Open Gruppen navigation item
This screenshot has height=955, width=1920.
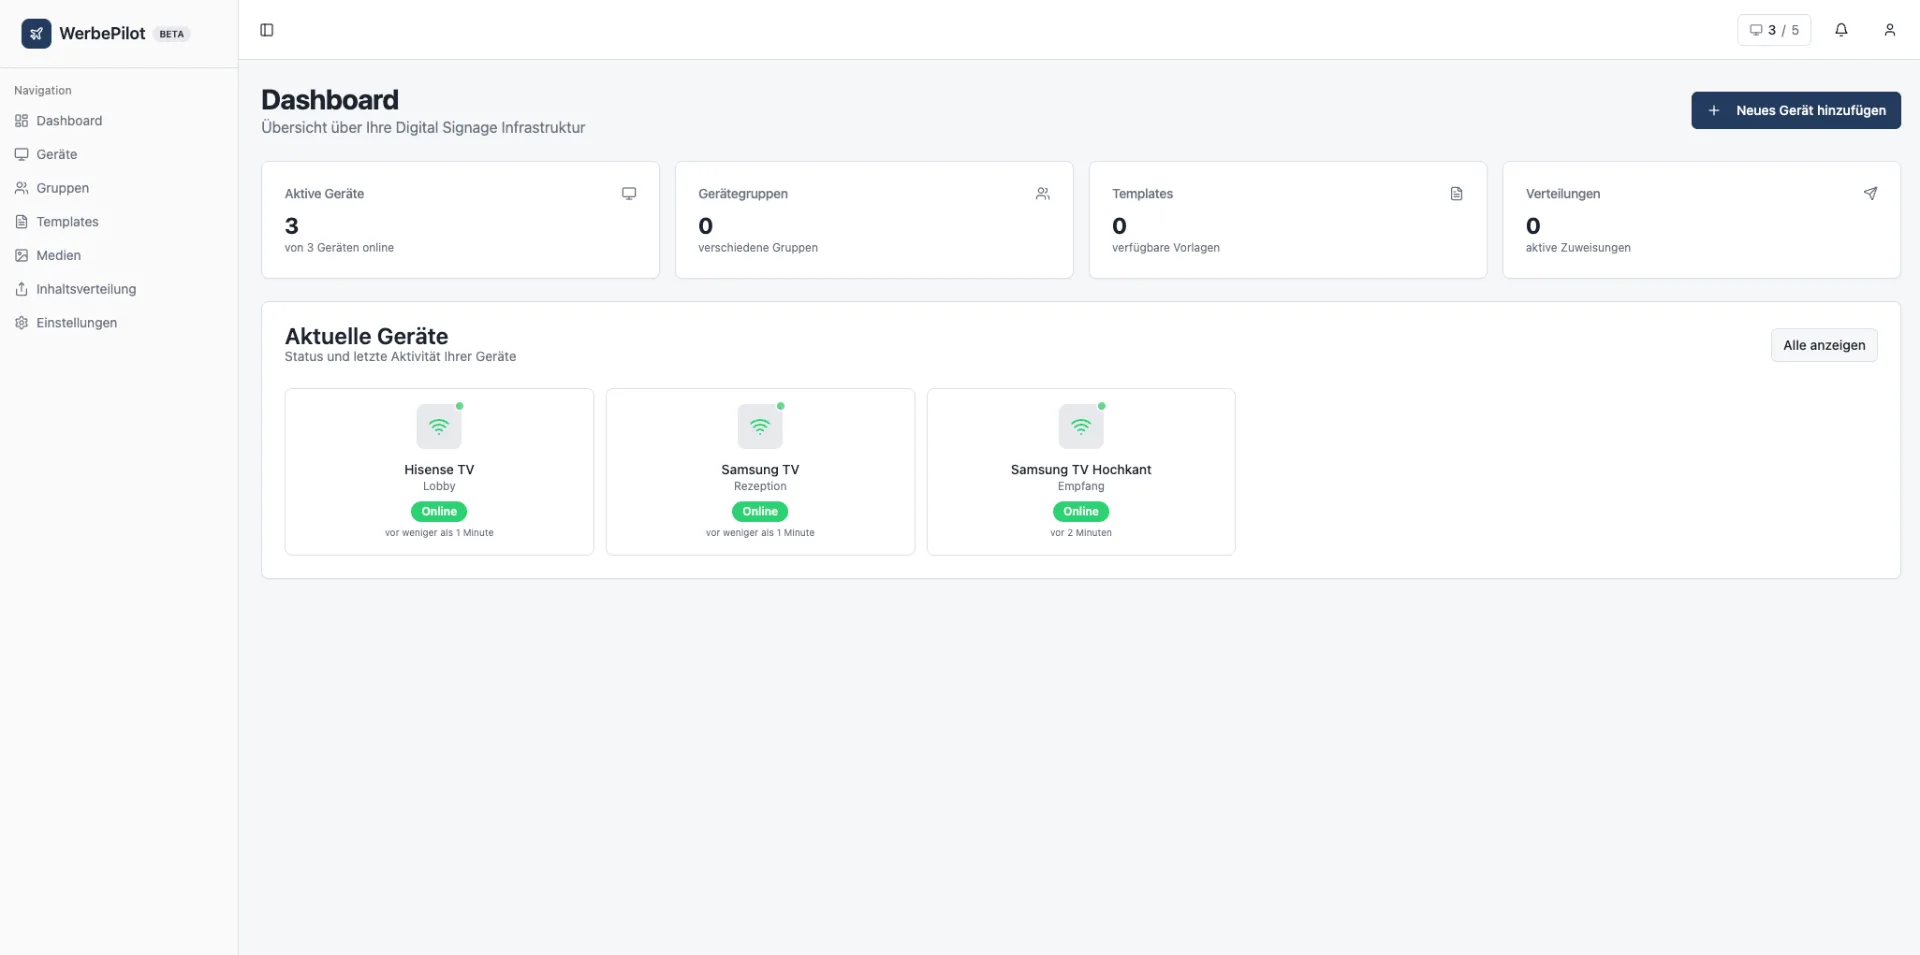point(119,188)
